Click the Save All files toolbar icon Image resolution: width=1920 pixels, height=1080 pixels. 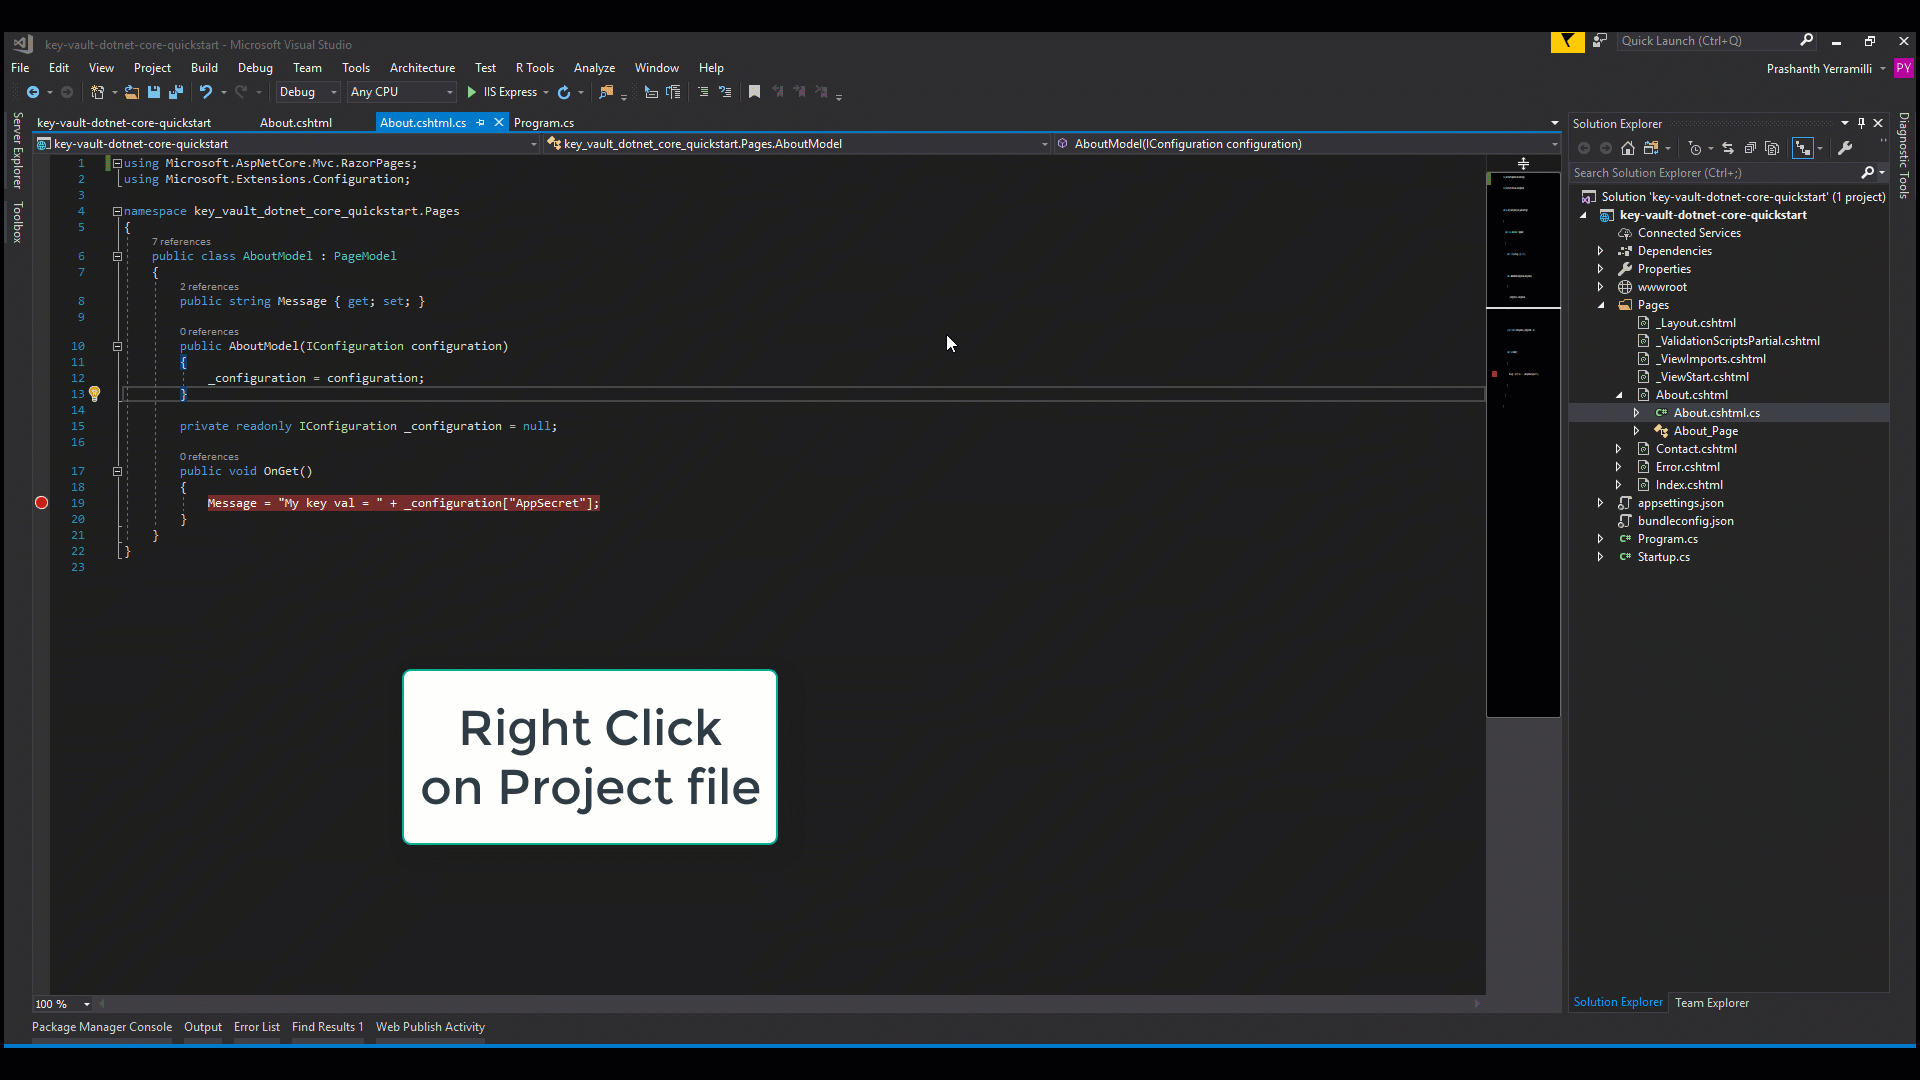(x=175, y=91)
